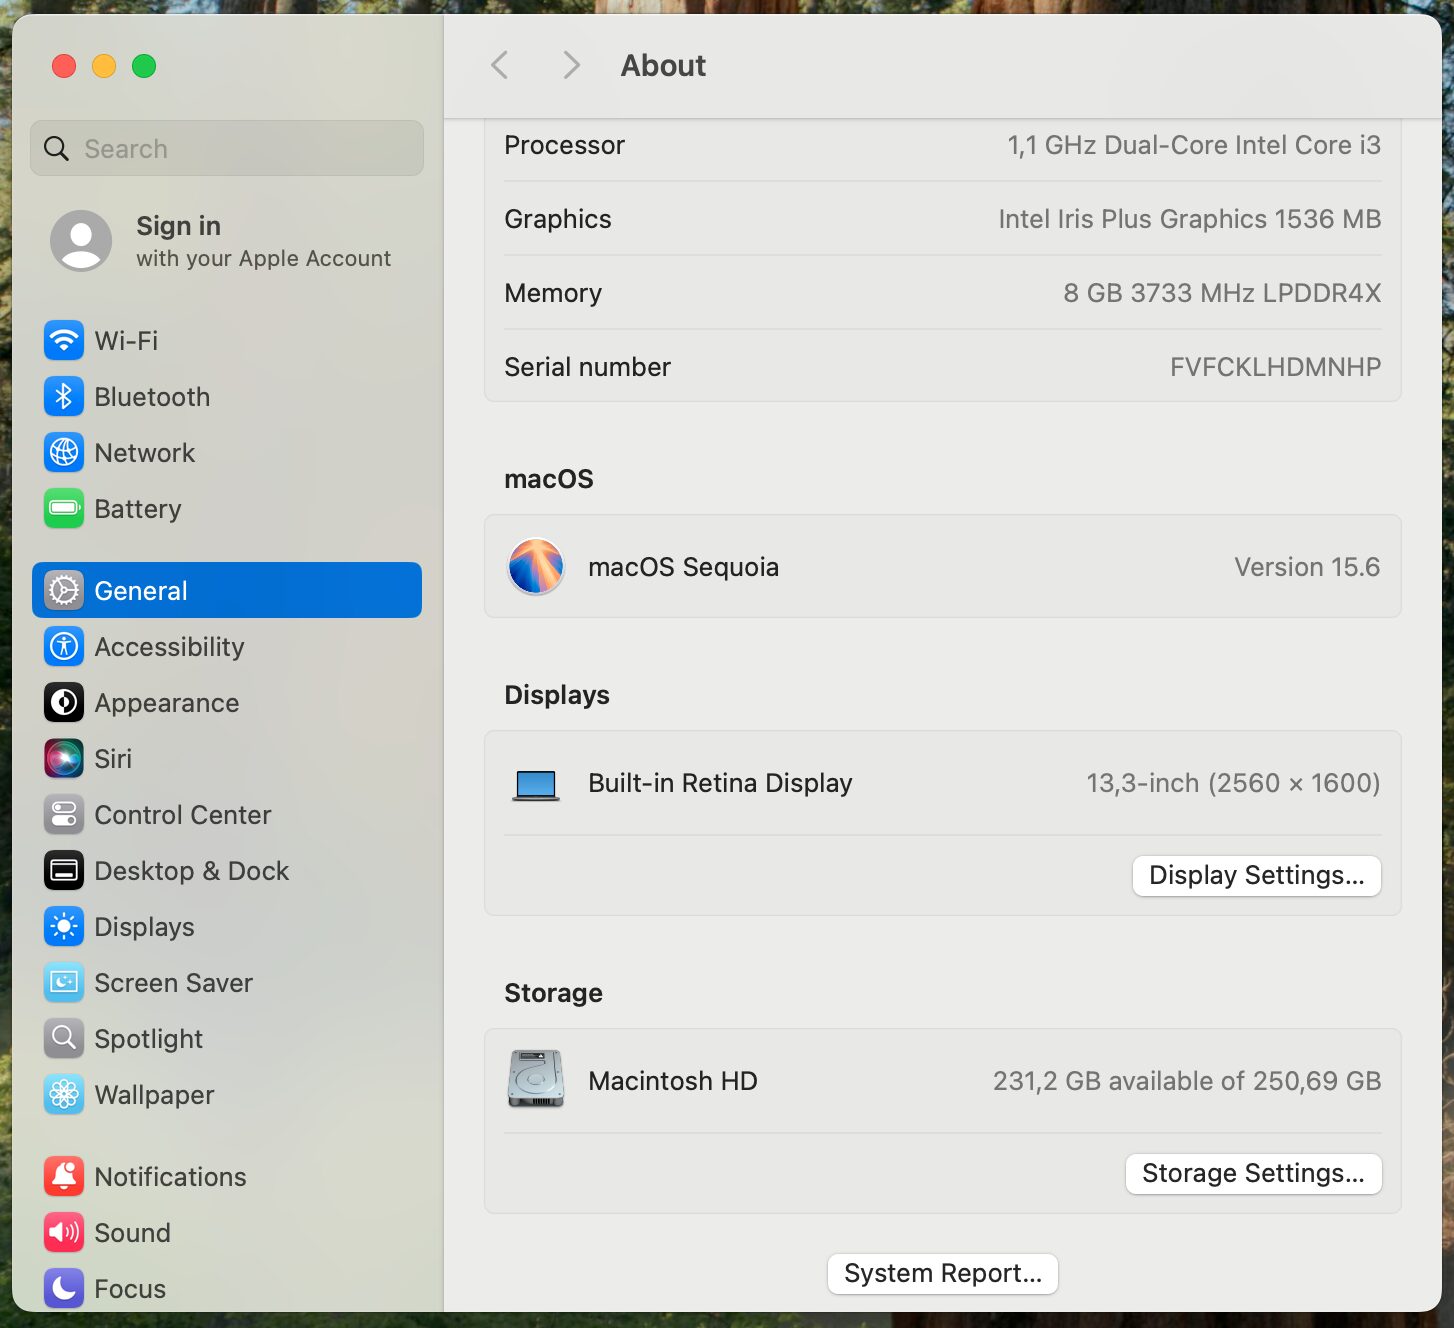Select Appearance in the sidebar

coord(166,703)
